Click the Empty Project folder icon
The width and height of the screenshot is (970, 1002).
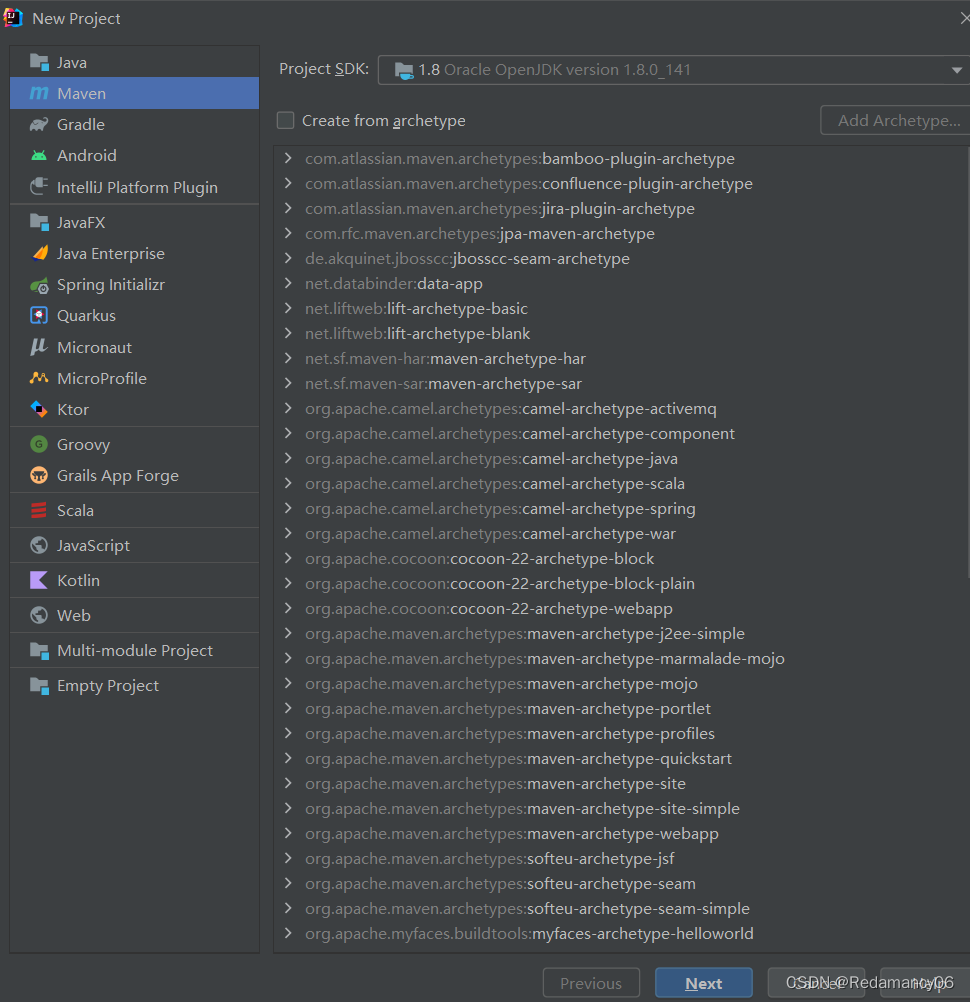coord(39,686)
